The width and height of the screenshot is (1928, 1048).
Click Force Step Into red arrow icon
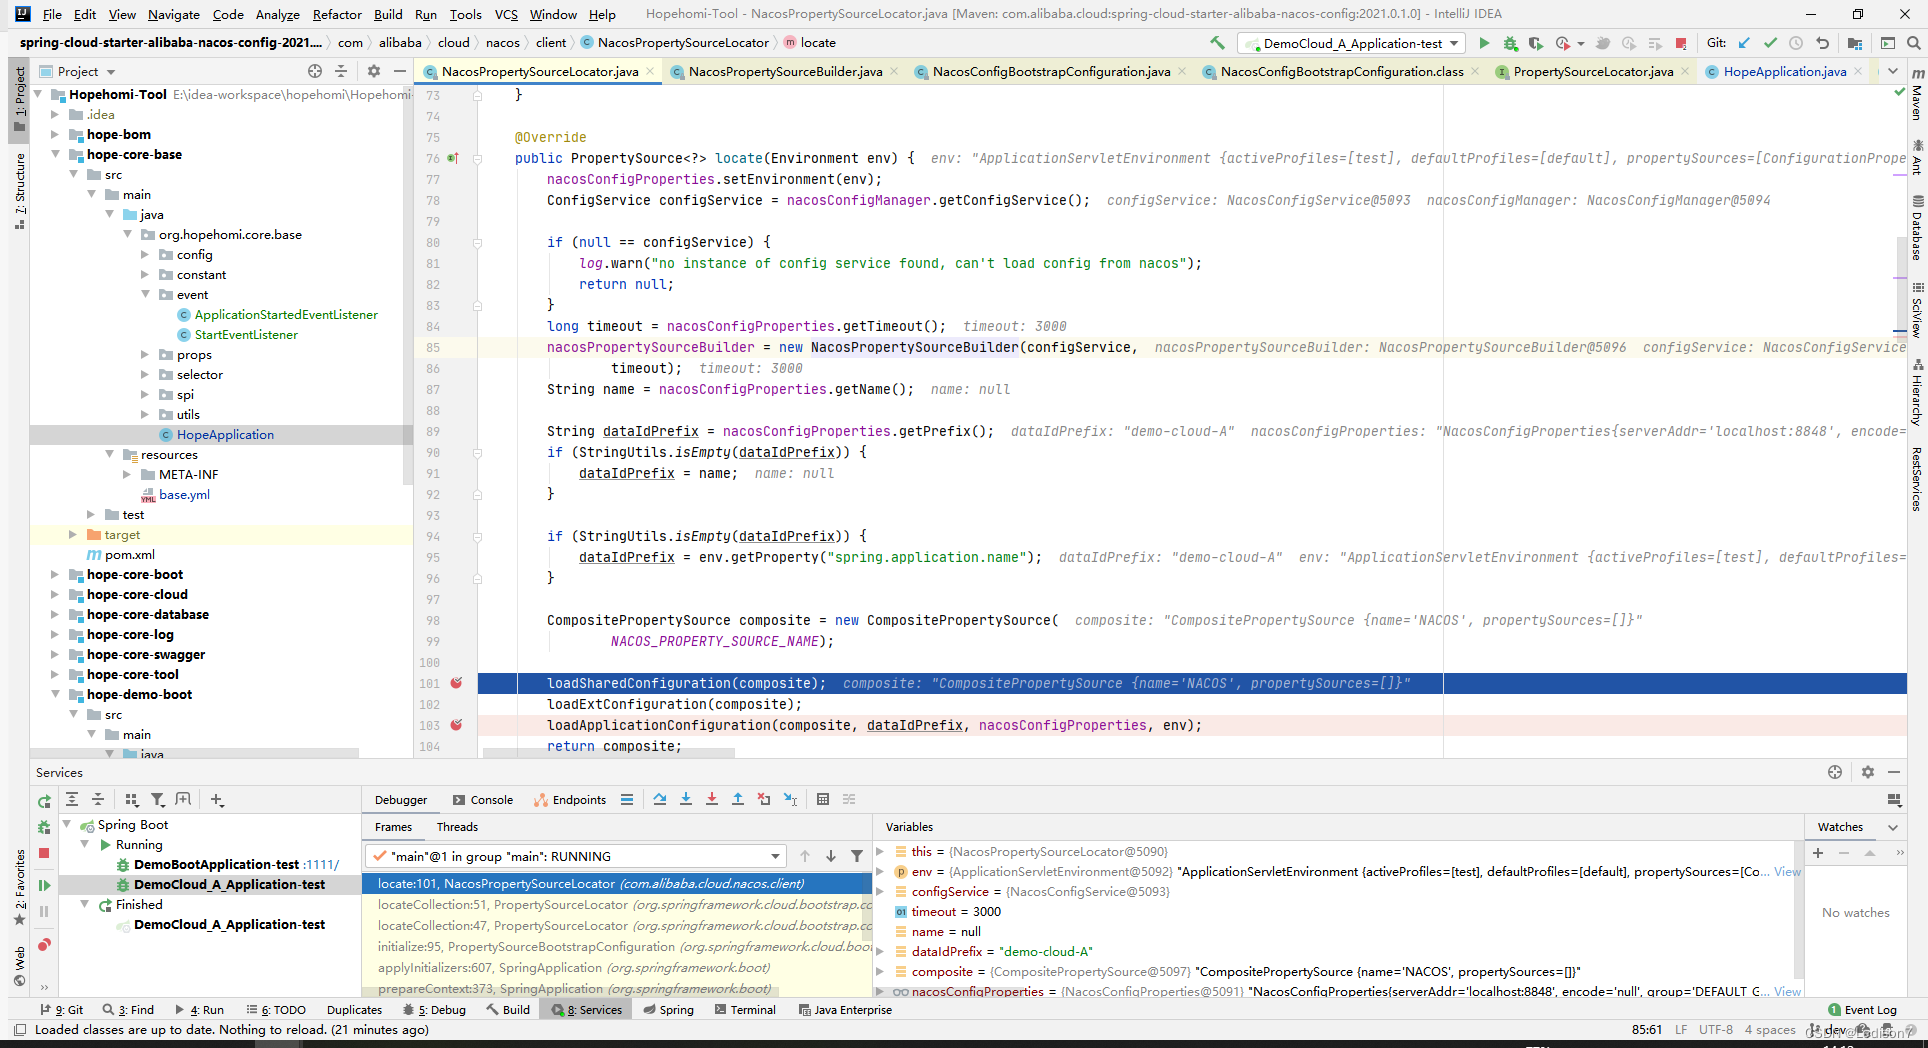[712, 799]
